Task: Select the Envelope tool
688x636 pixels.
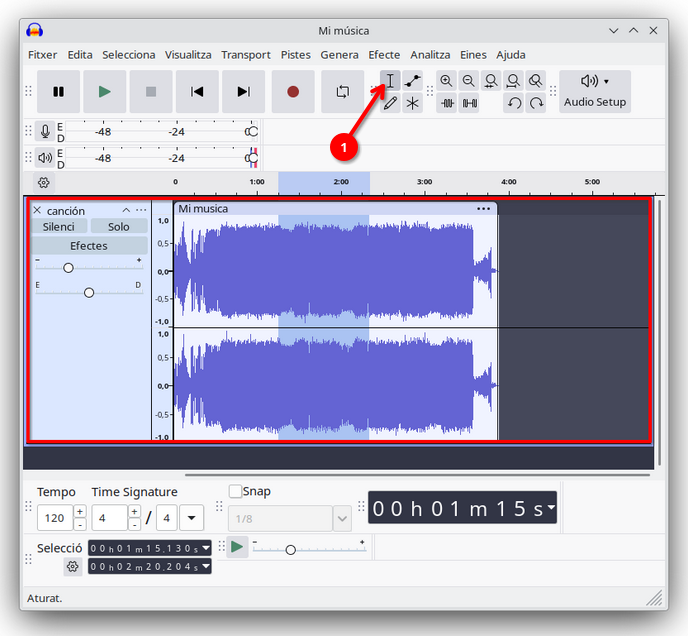Action: click(x=413, y=81)
